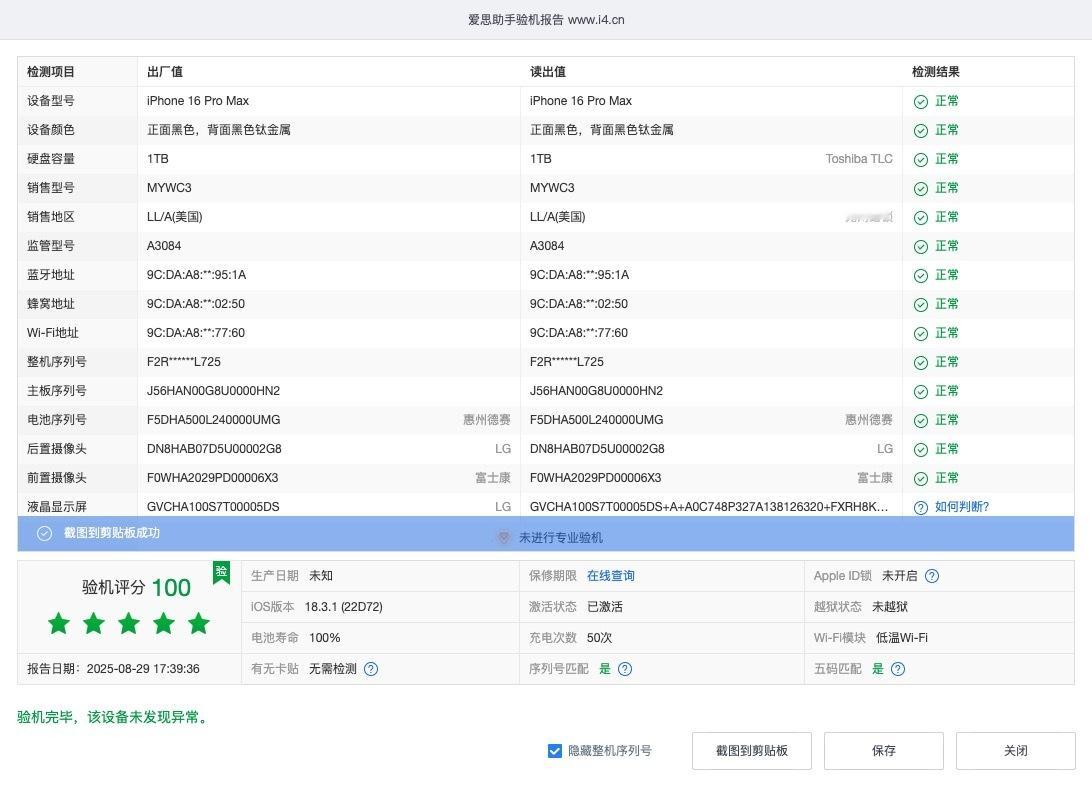Click the 验机评分 100 score
The width and height of the screenshot is (1092, 786).
pyautogui.click(x=136, y=588)
